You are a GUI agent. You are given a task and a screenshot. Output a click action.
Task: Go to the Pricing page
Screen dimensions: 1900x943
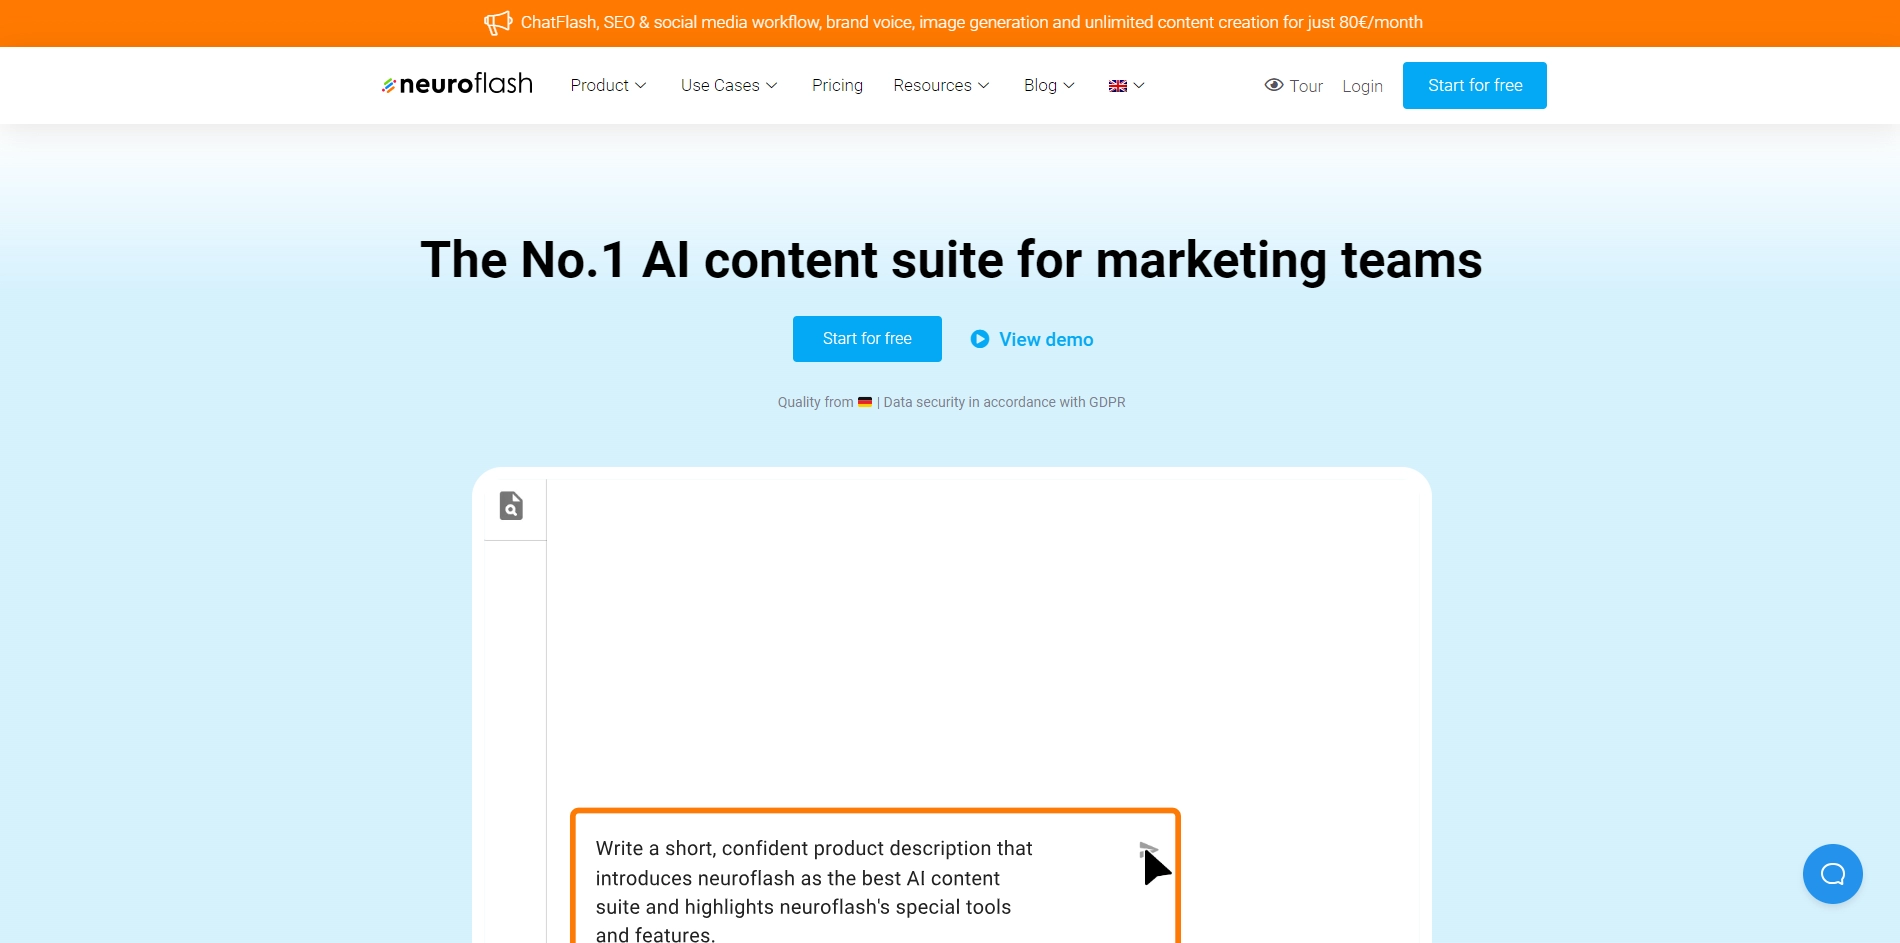pyautogui.click(x=837, y=85)
